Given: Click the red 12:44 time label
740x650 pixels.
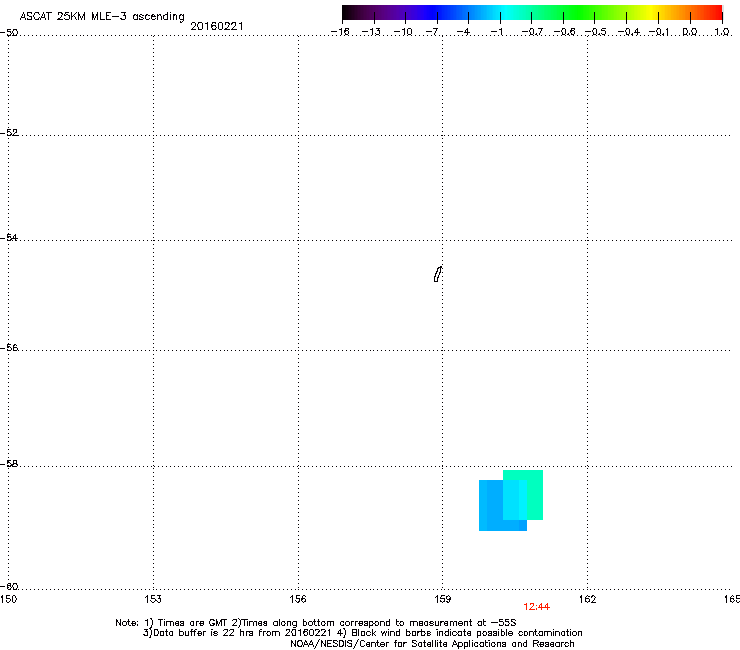Looking at the screenshot, I should 536,607.
